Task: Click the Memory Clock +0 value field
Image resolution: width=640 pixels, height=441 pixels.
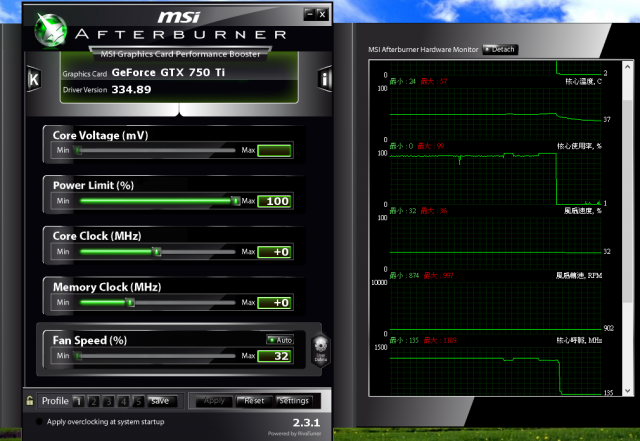Action: pos(274,302)
